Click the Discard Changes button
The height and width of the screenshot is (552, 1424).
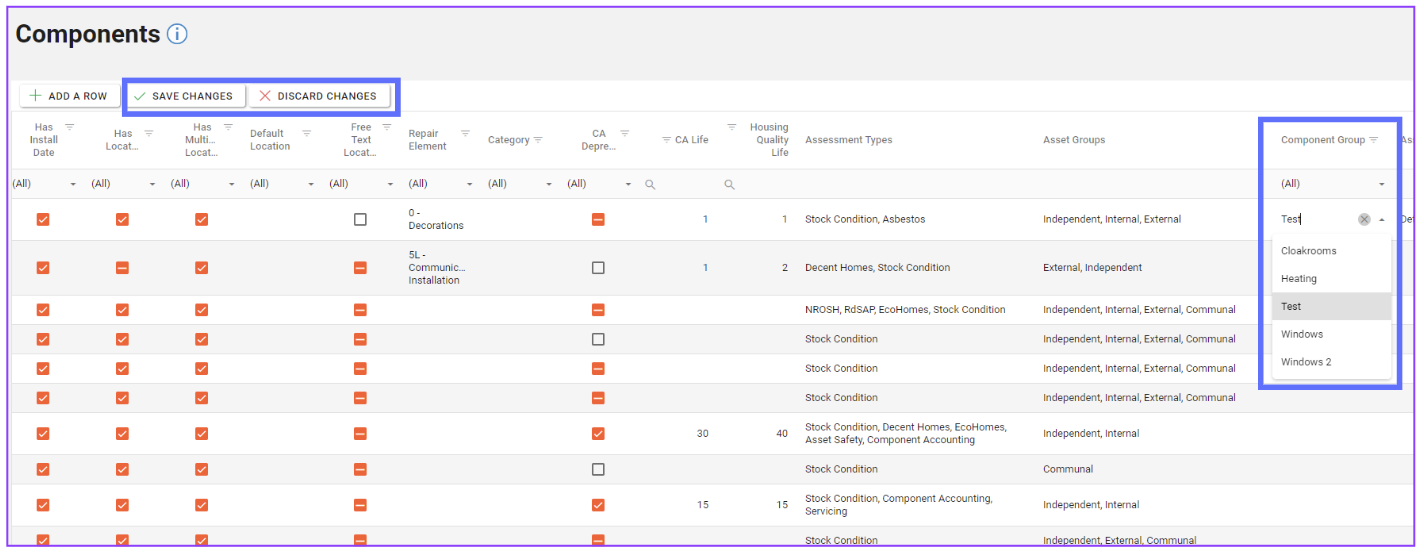click(x=318, y=96)
